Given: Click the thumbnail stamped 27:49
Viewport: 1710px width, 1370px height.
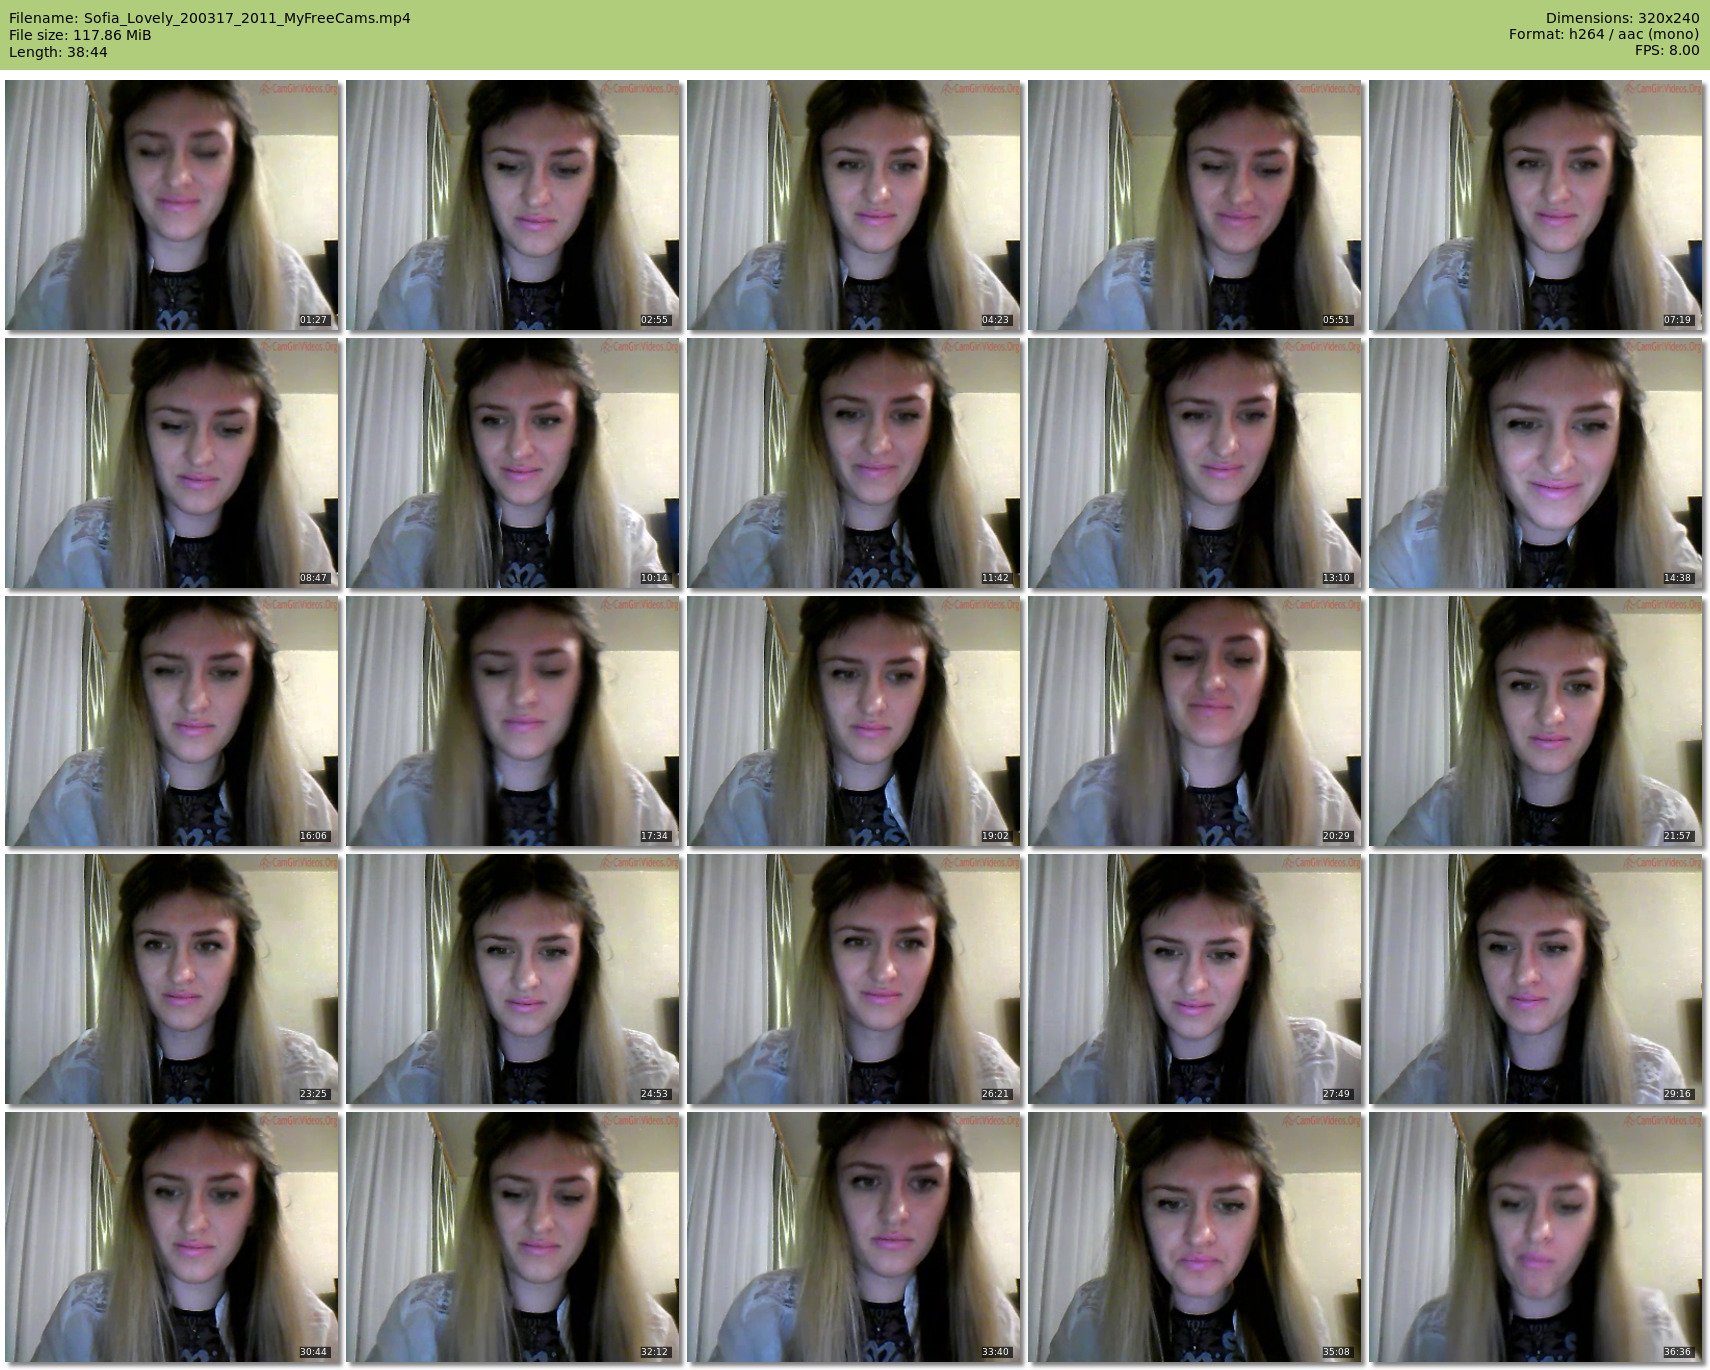Looking at the screenshot, I should coord(1195,979).
